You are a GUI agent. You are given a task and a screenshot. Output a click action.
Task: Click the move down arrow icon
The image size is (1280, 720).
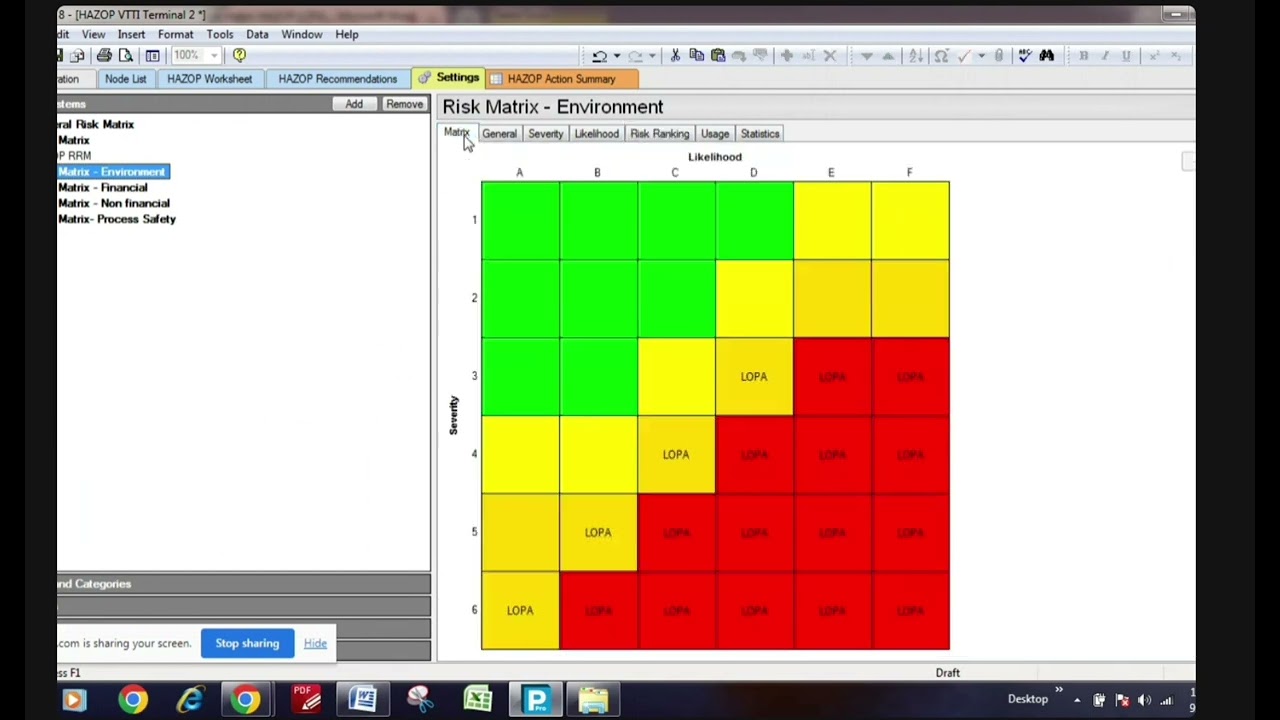point(866,56)
